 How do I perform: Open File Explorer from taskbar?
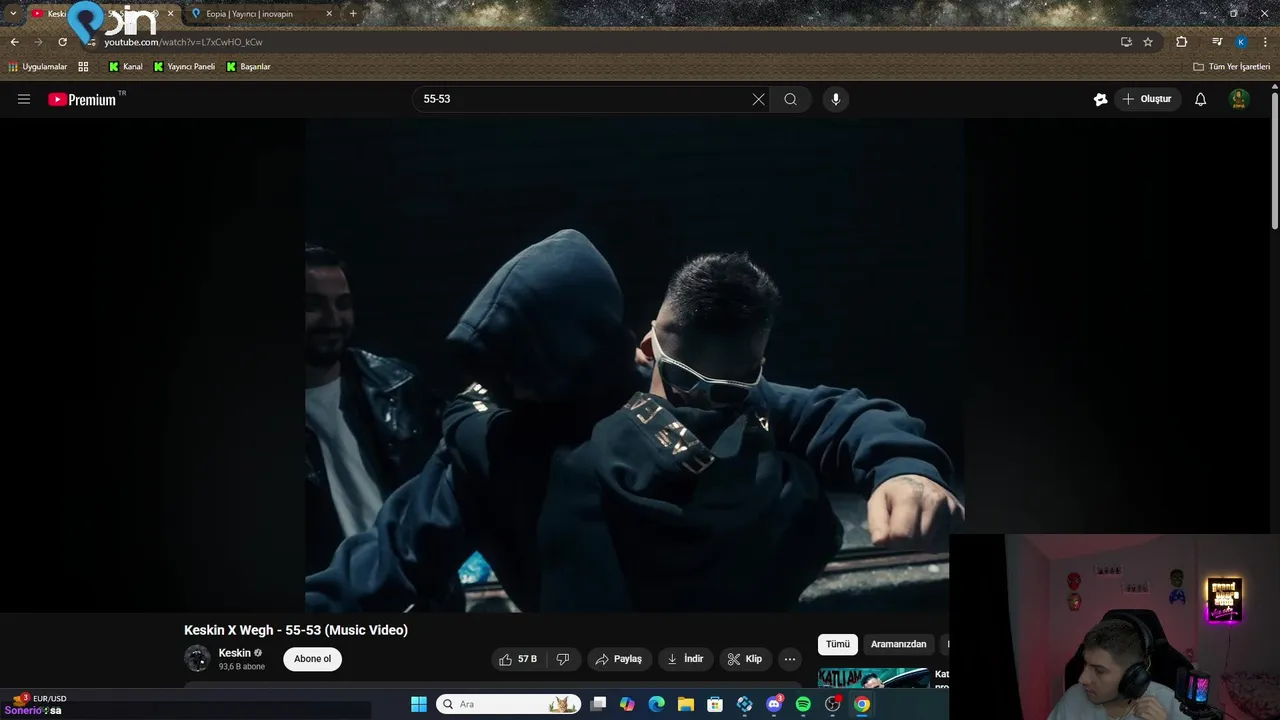click(686, 704)
